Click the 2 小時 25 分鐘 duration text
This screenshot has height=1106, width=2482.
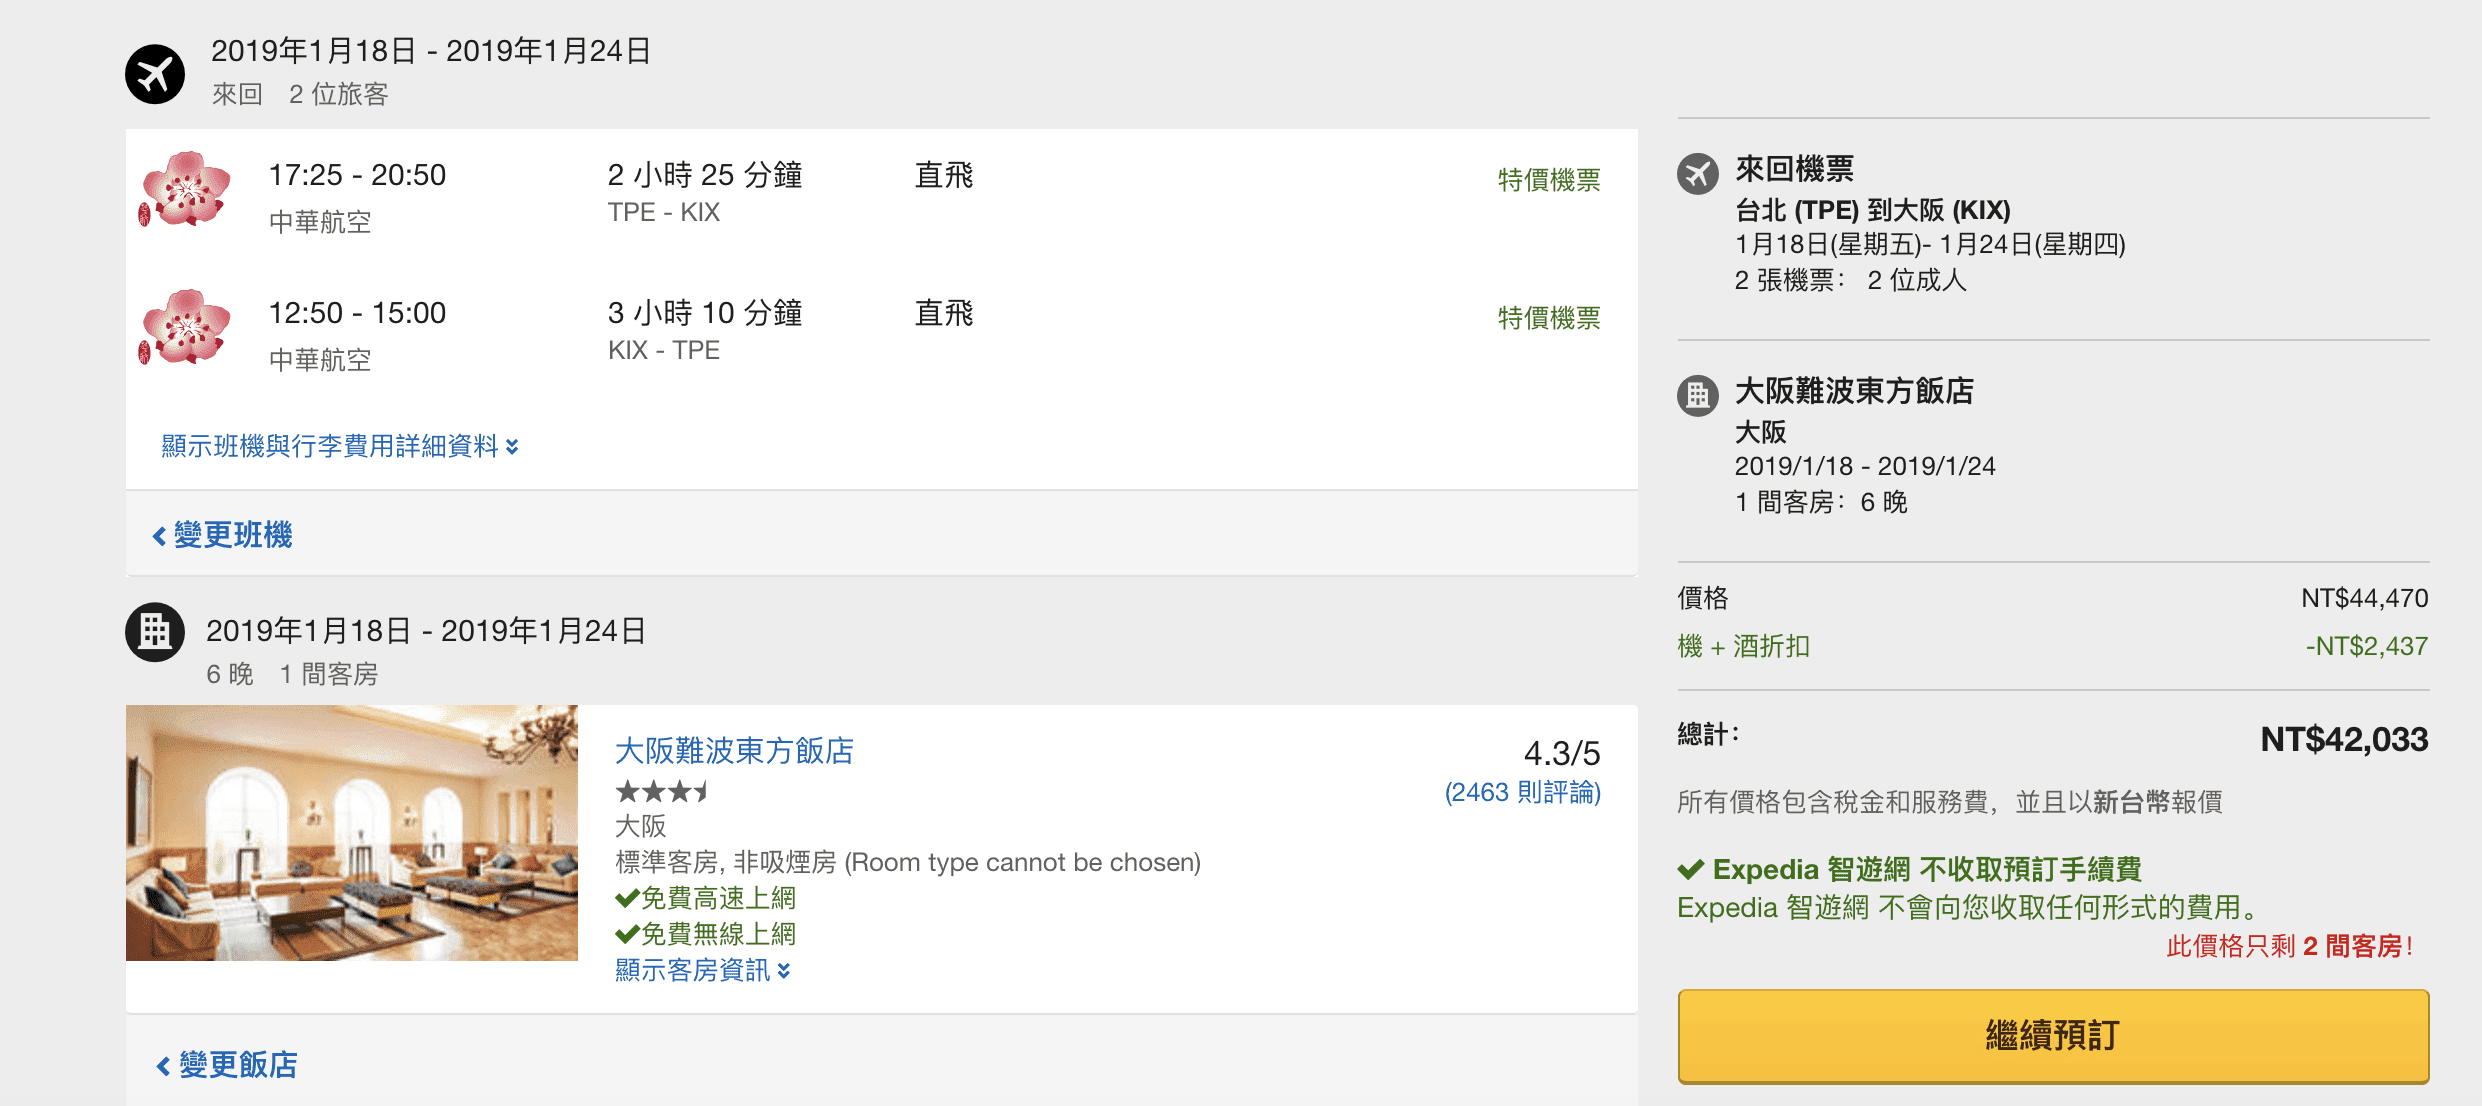[x=705, y=175]
